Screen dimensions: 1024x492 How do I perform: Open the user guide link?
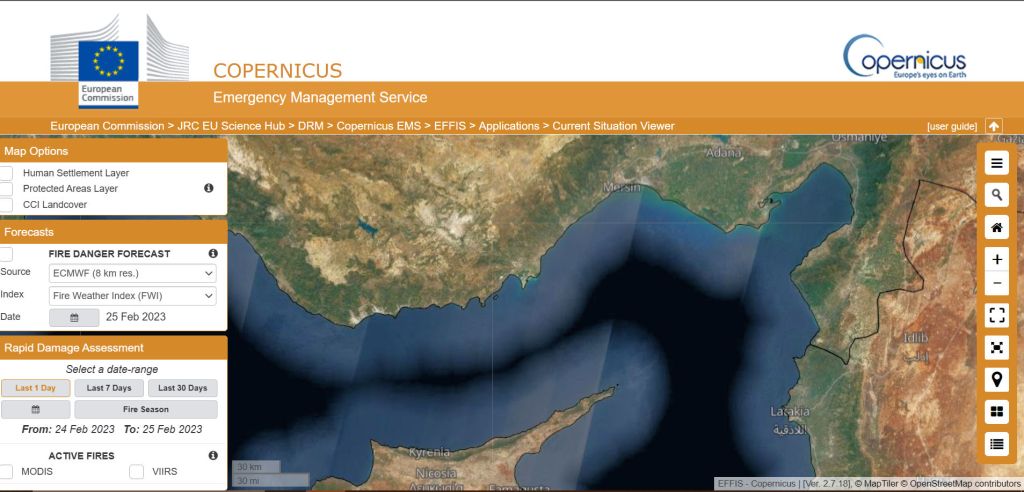(951, 126)
